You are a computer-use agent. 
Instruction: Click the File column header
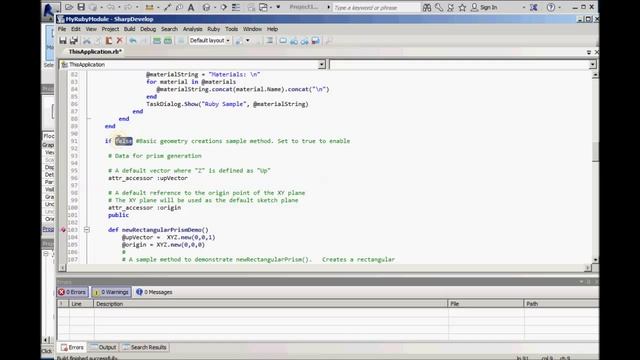486,304
